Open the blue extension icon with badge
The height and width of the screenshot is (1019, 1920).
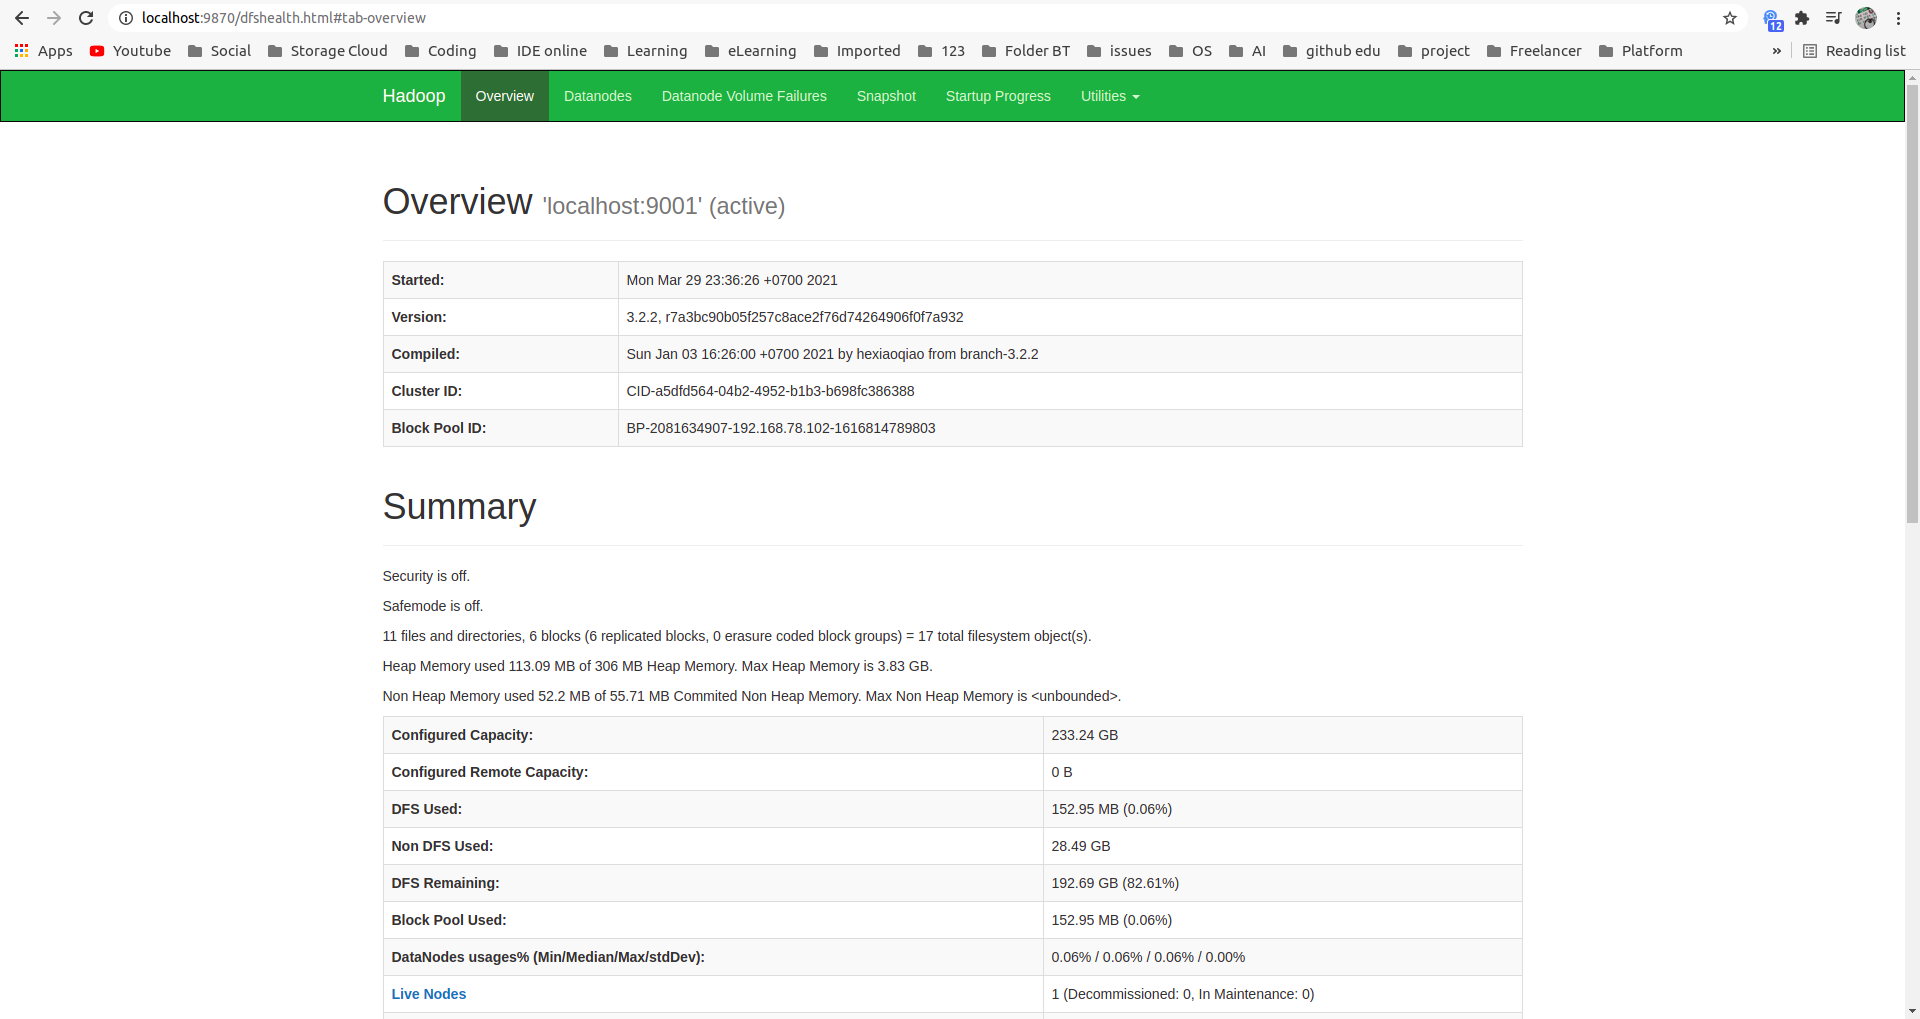point(1772,19)
